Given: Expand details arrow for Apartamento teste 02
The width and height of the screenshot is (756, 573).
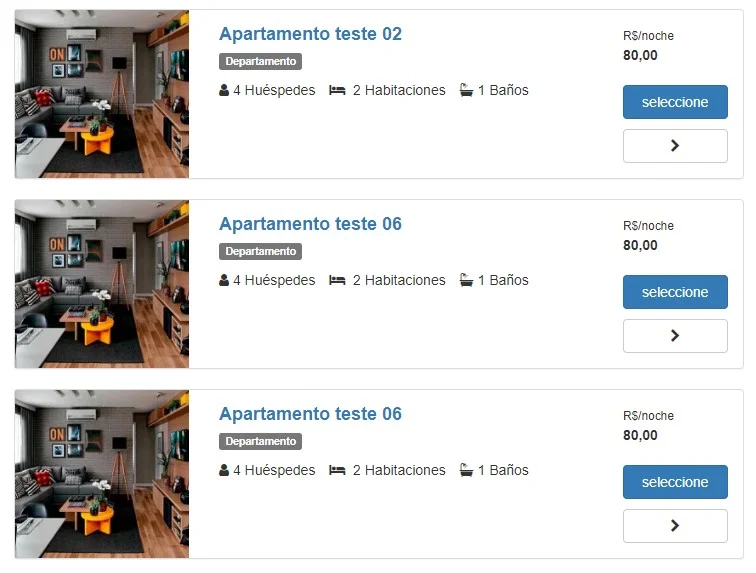Looking at the screenshot, I should click(675, 146).
